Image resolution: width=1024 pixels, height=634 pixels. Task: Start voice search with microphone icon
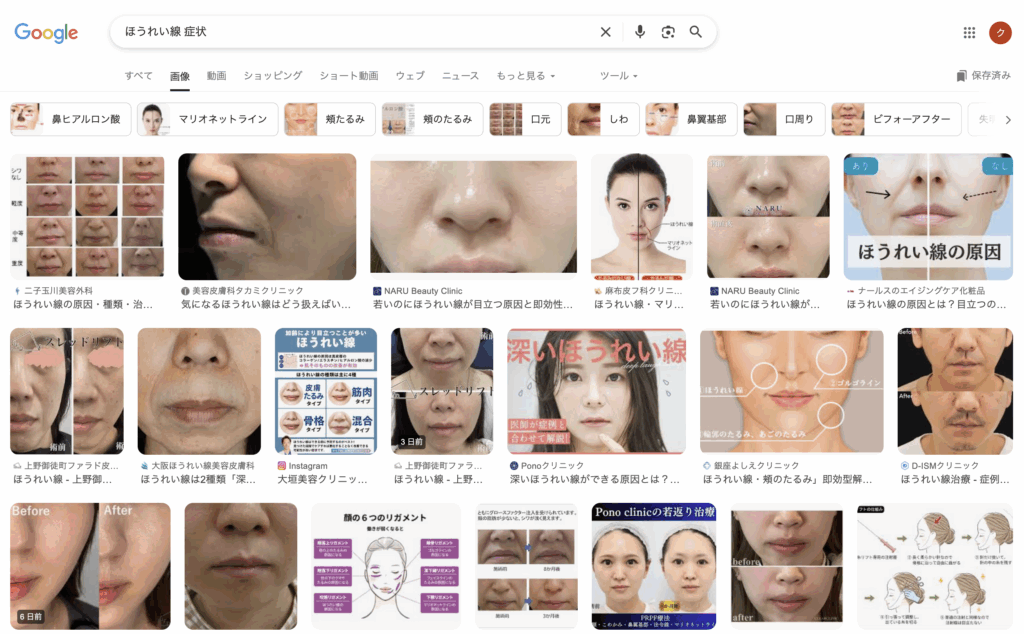click(x=640, y=32)
